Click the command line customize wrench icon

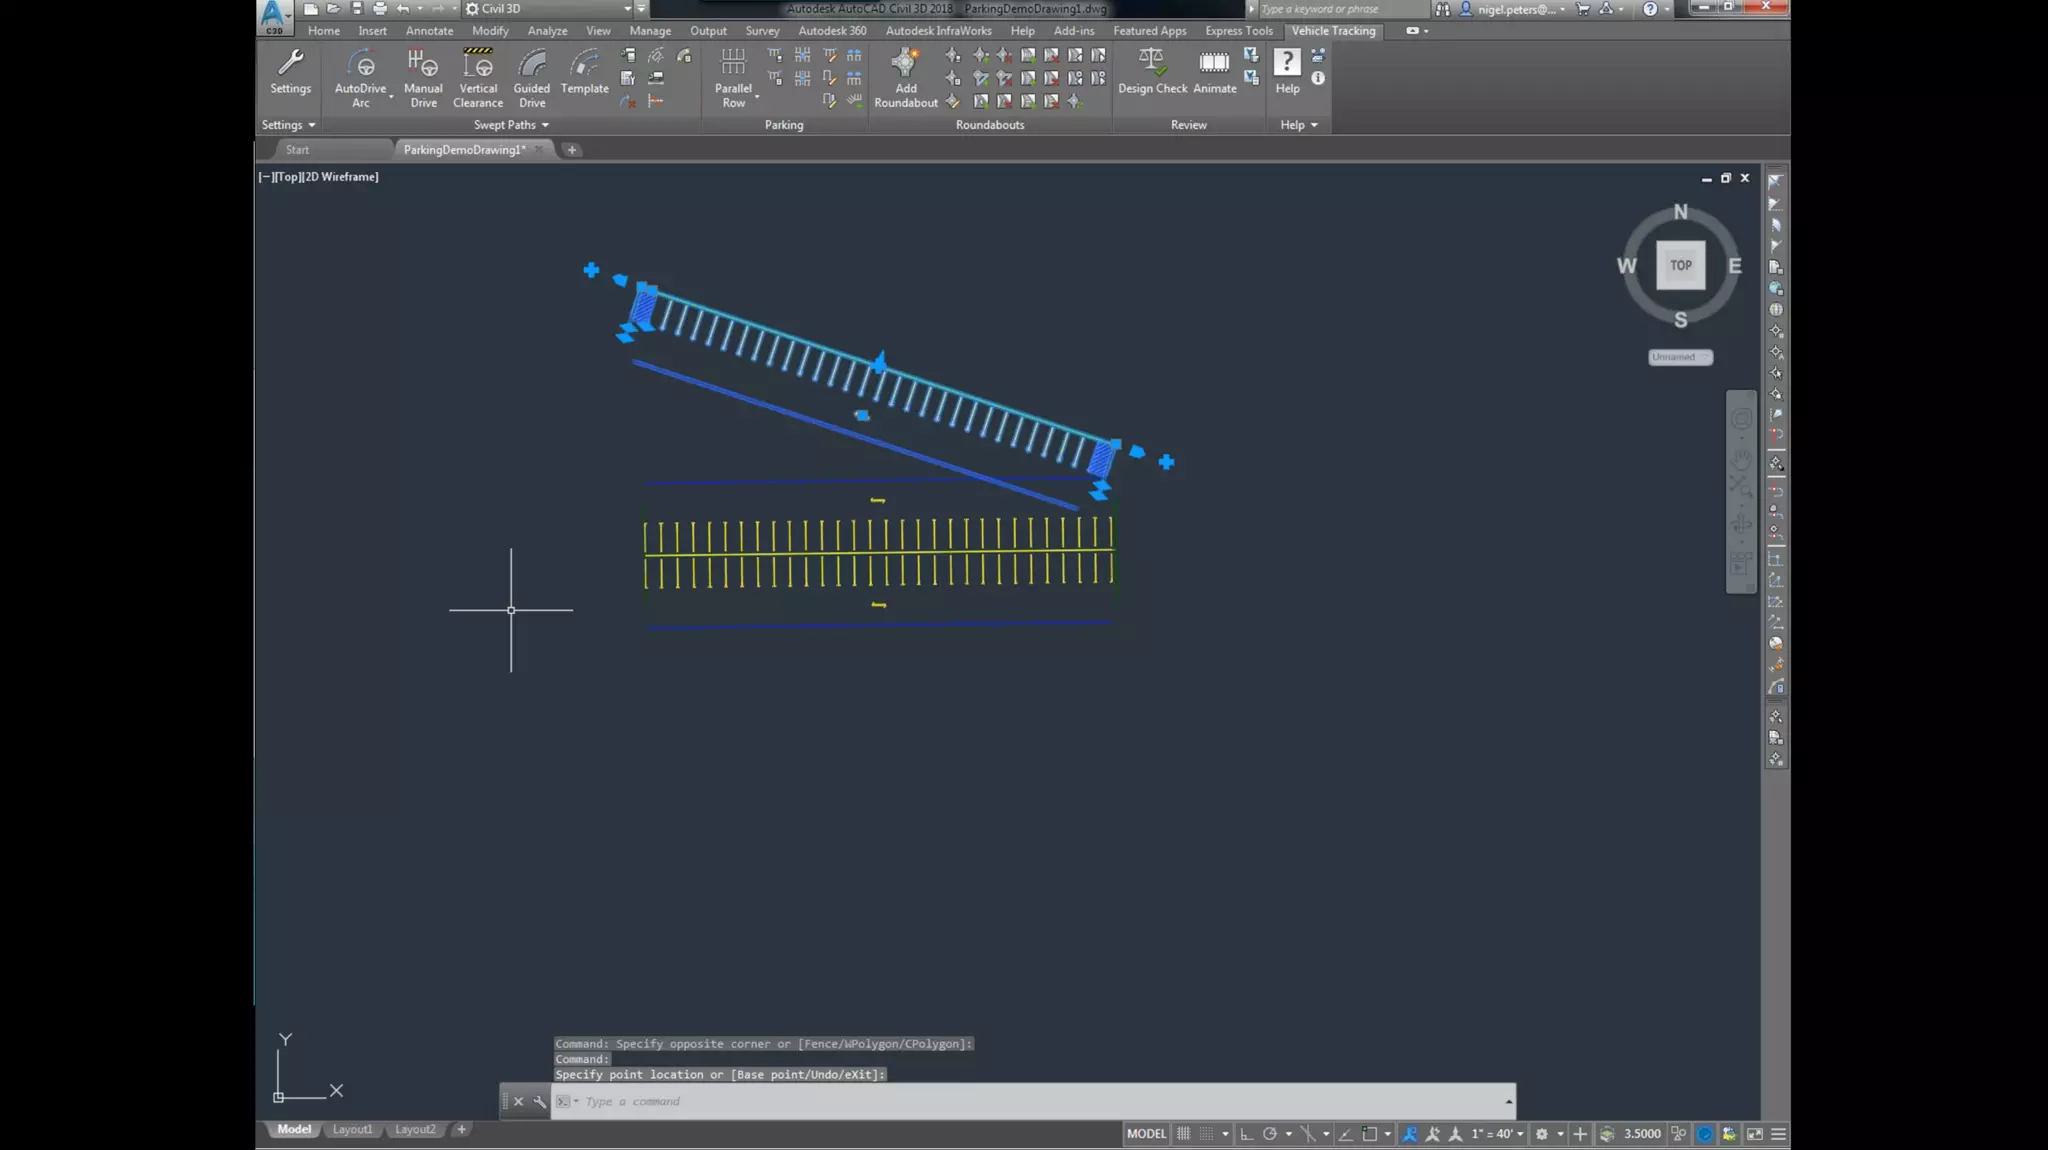pyautogui.click(x=540, y=1101)
